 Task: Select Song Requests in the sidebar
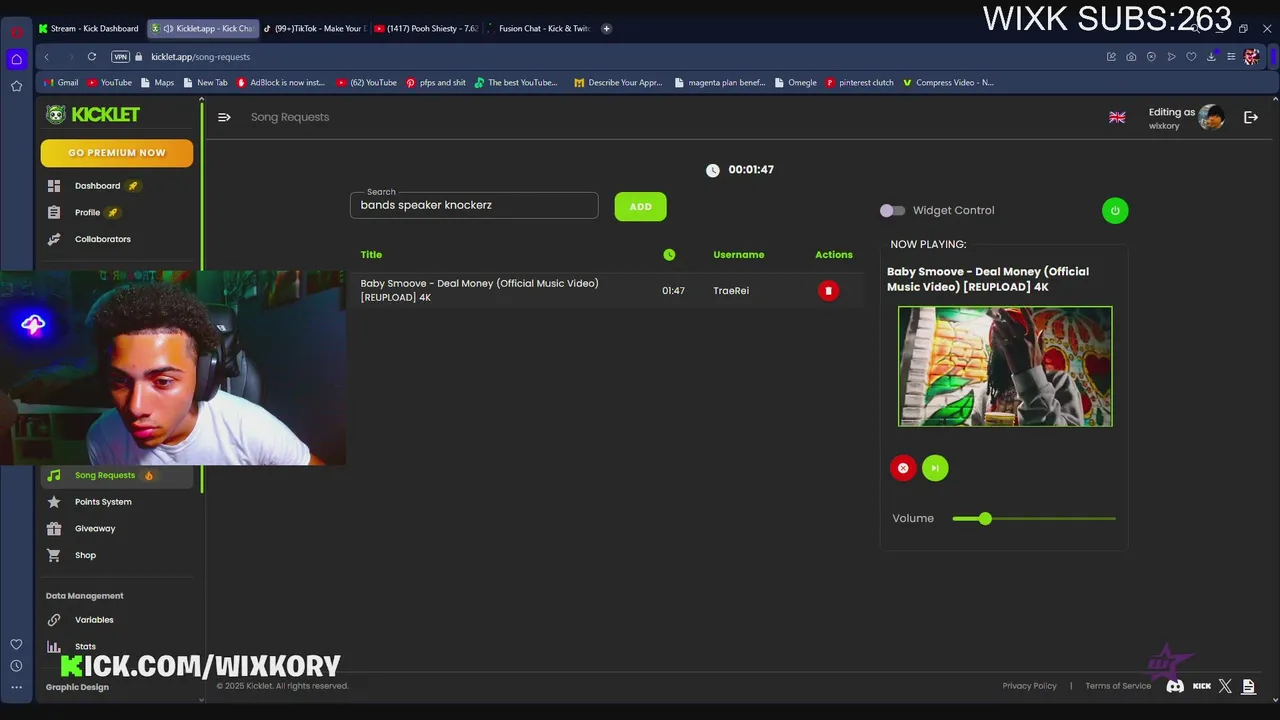click(x=117, y=476)
